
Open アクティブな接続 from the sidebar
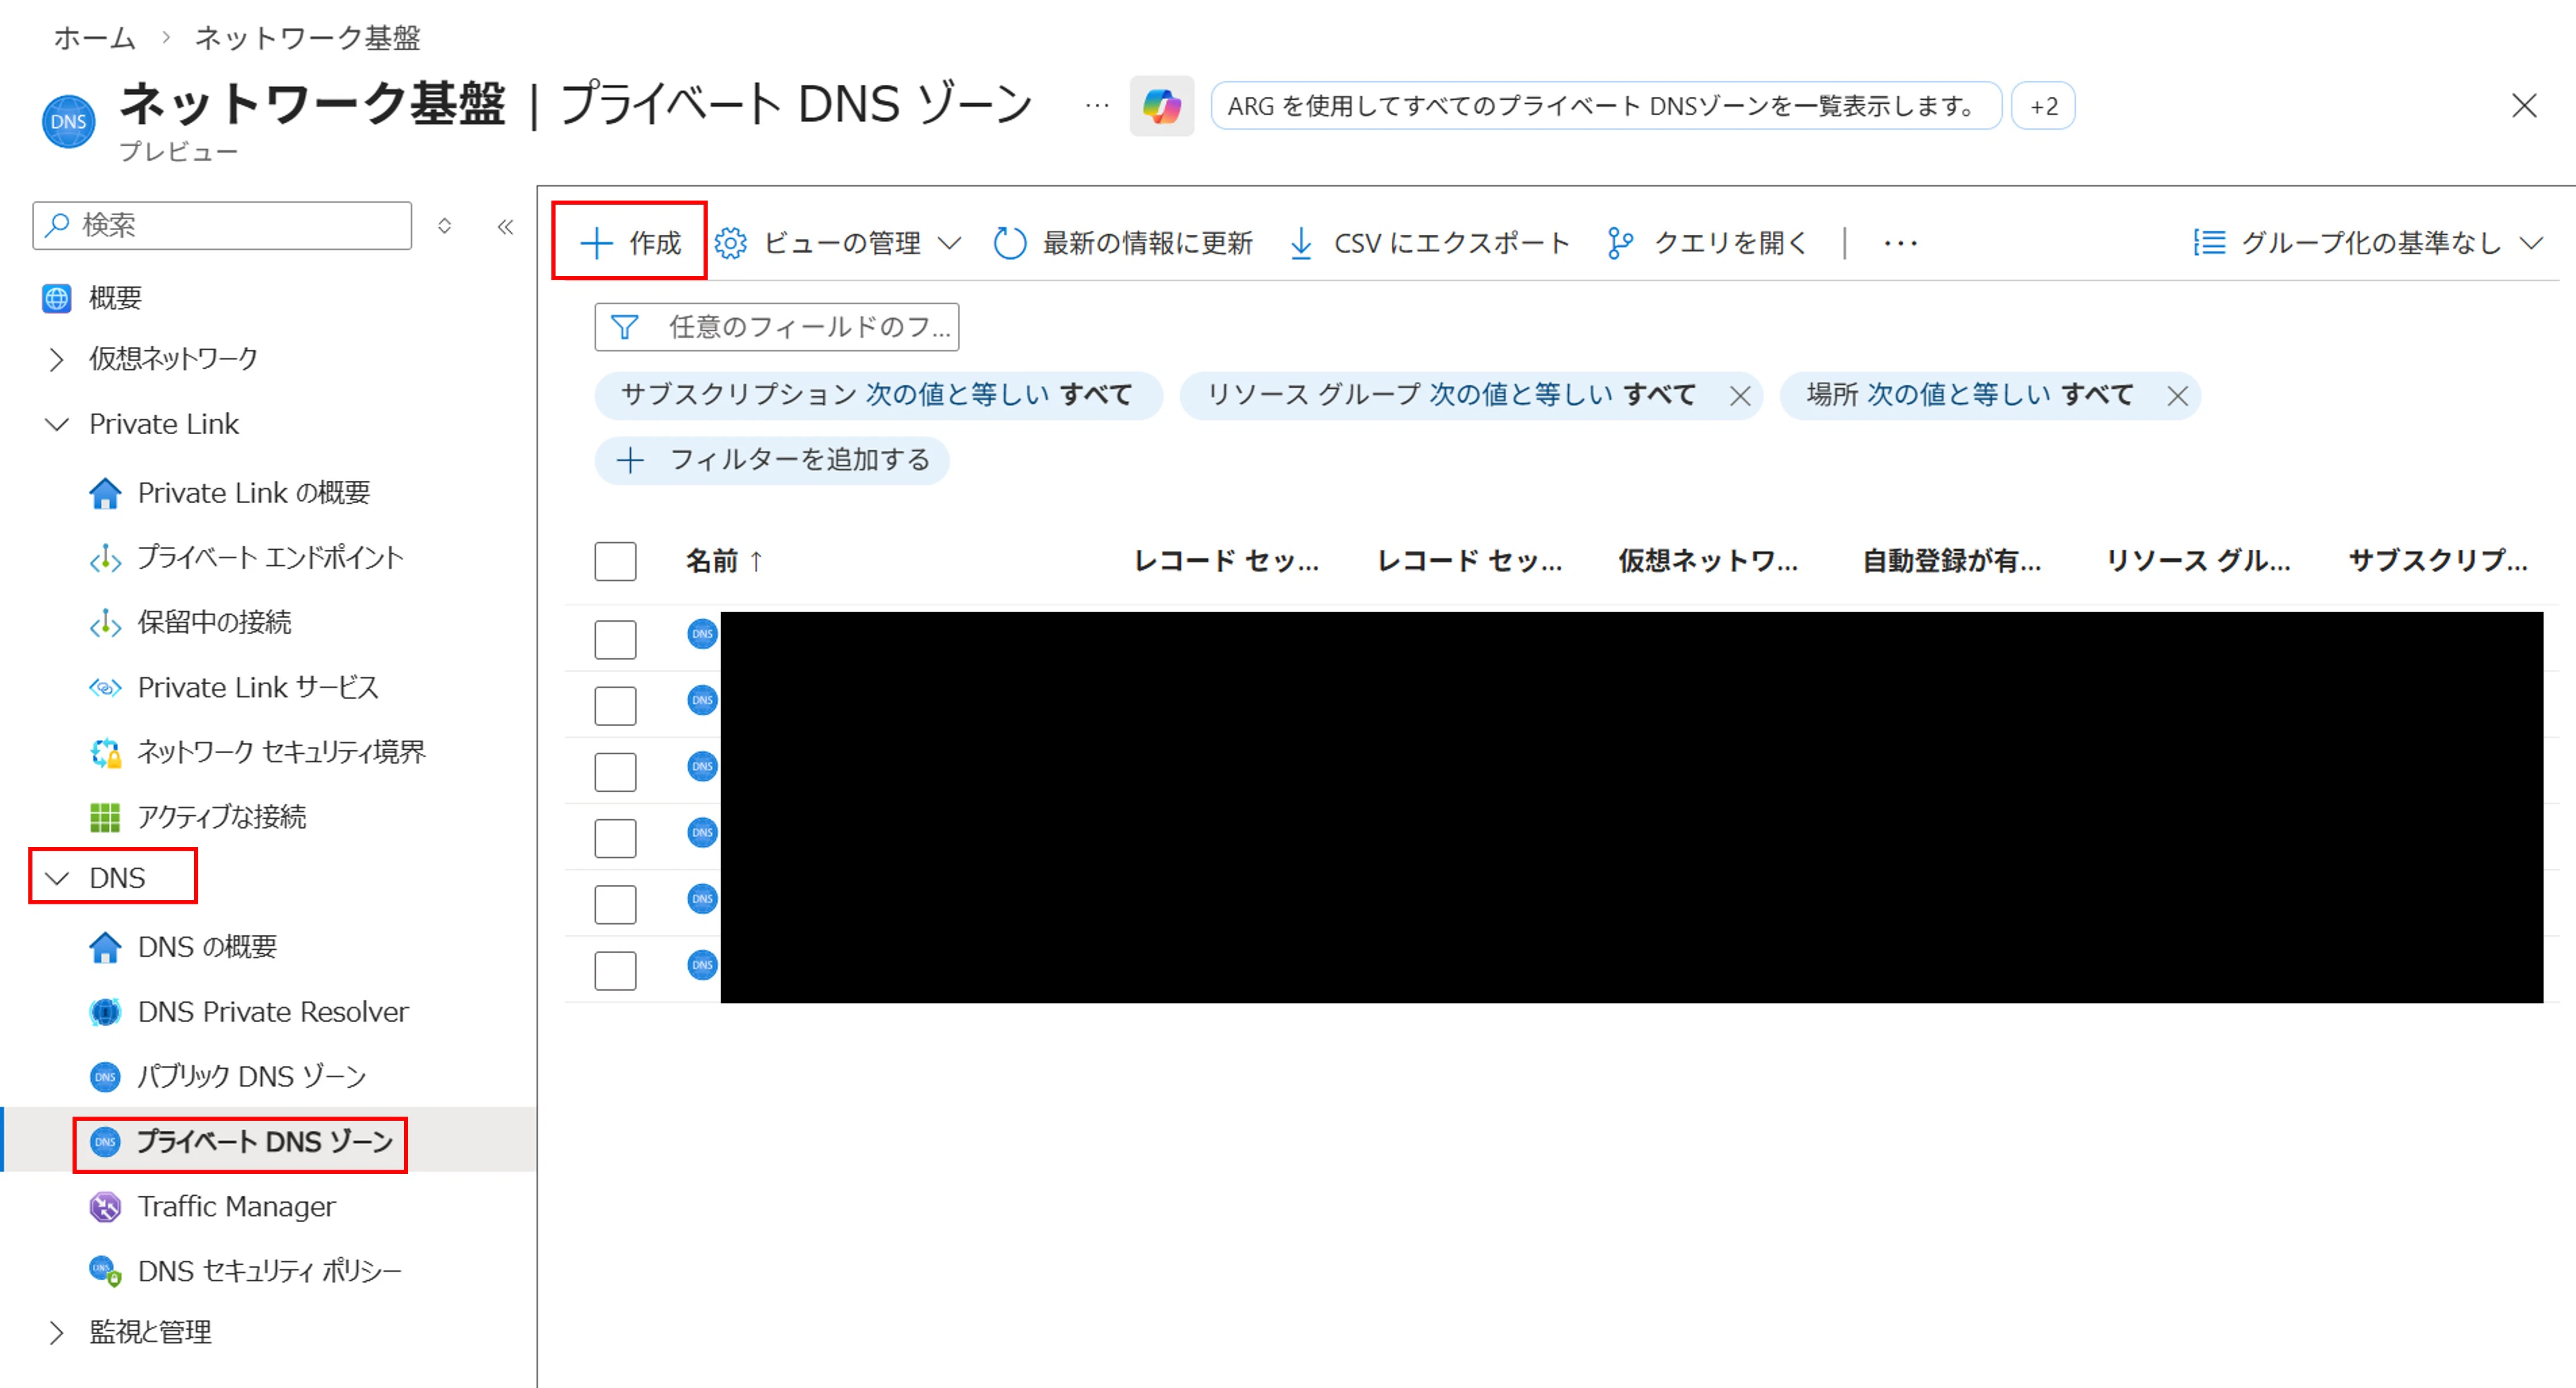(x=224, y=817)
